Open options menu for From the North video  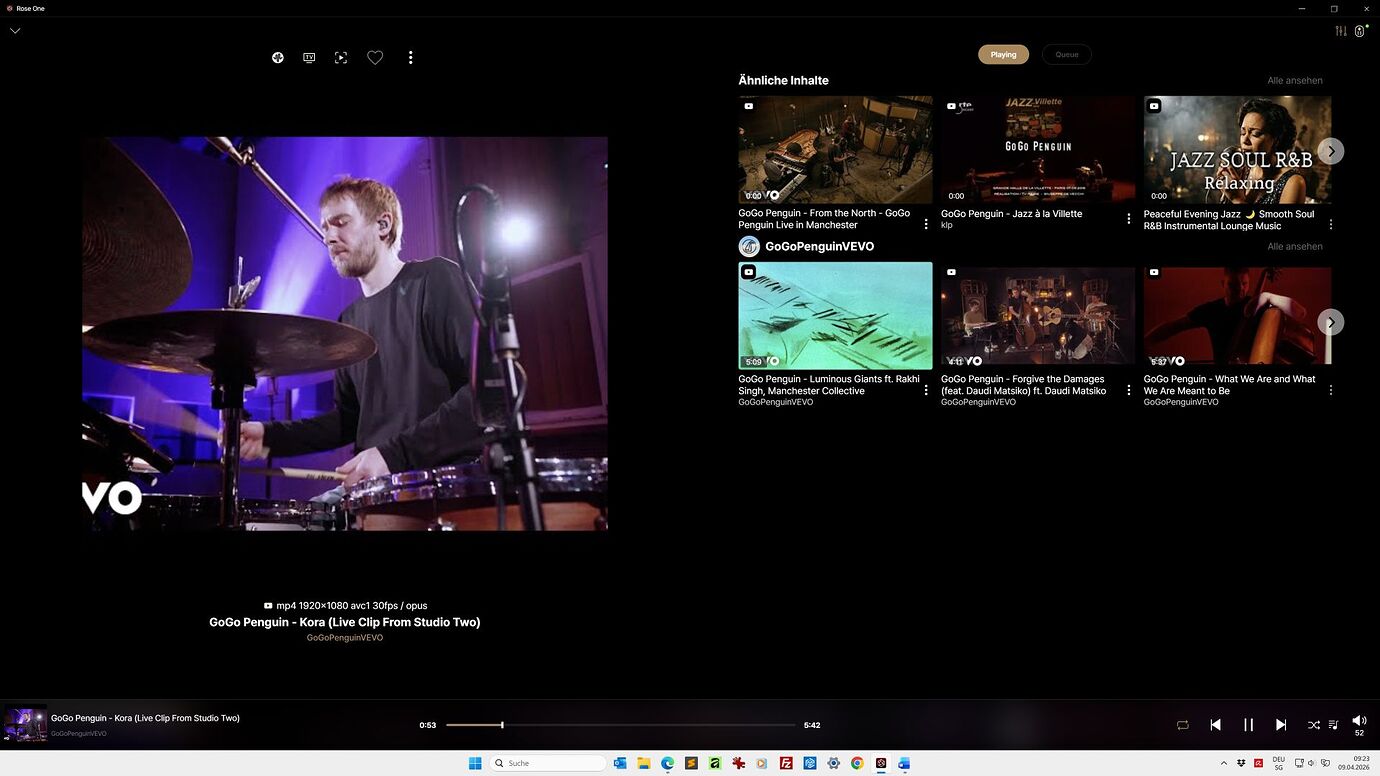coord(926,224)
